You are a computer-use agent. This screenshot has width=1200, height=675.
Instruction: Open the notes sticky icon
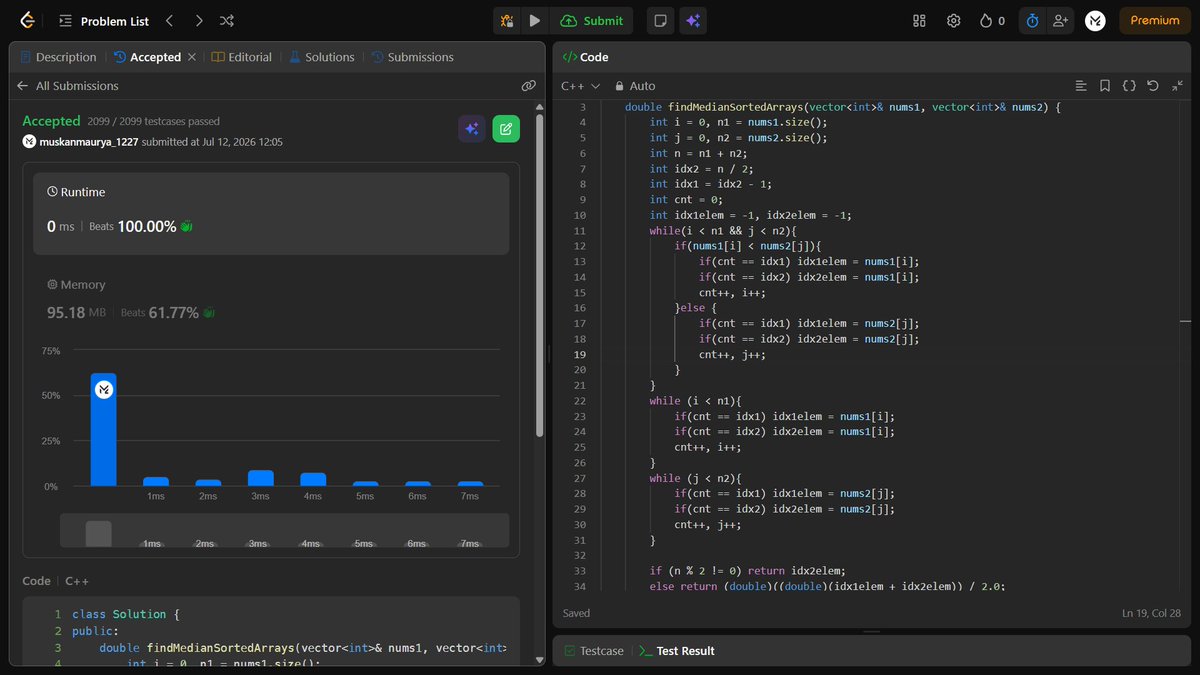[x=659, y=20]
